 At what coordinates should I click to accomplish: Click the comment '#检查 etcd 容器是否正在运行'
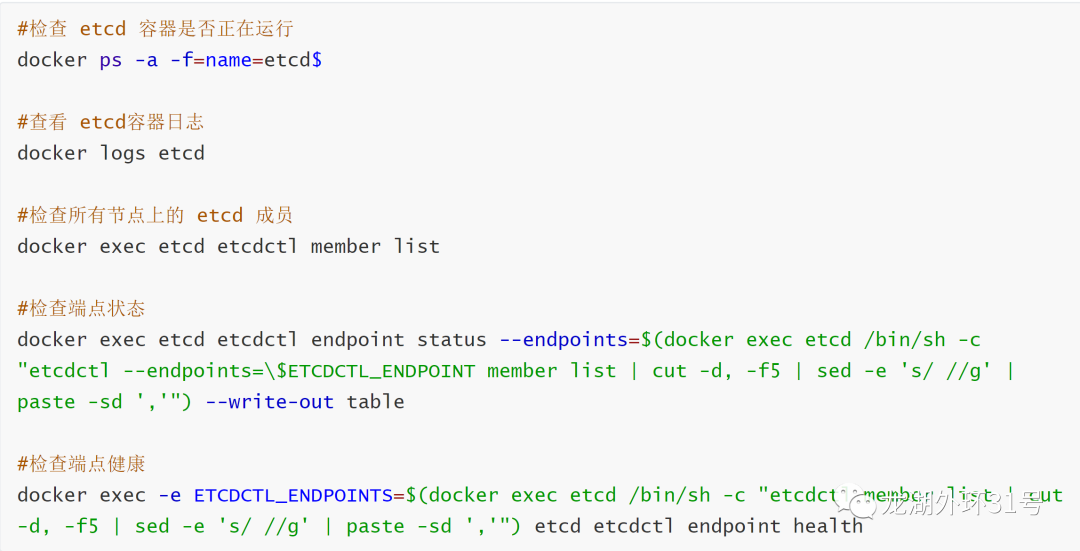(155, 29)
